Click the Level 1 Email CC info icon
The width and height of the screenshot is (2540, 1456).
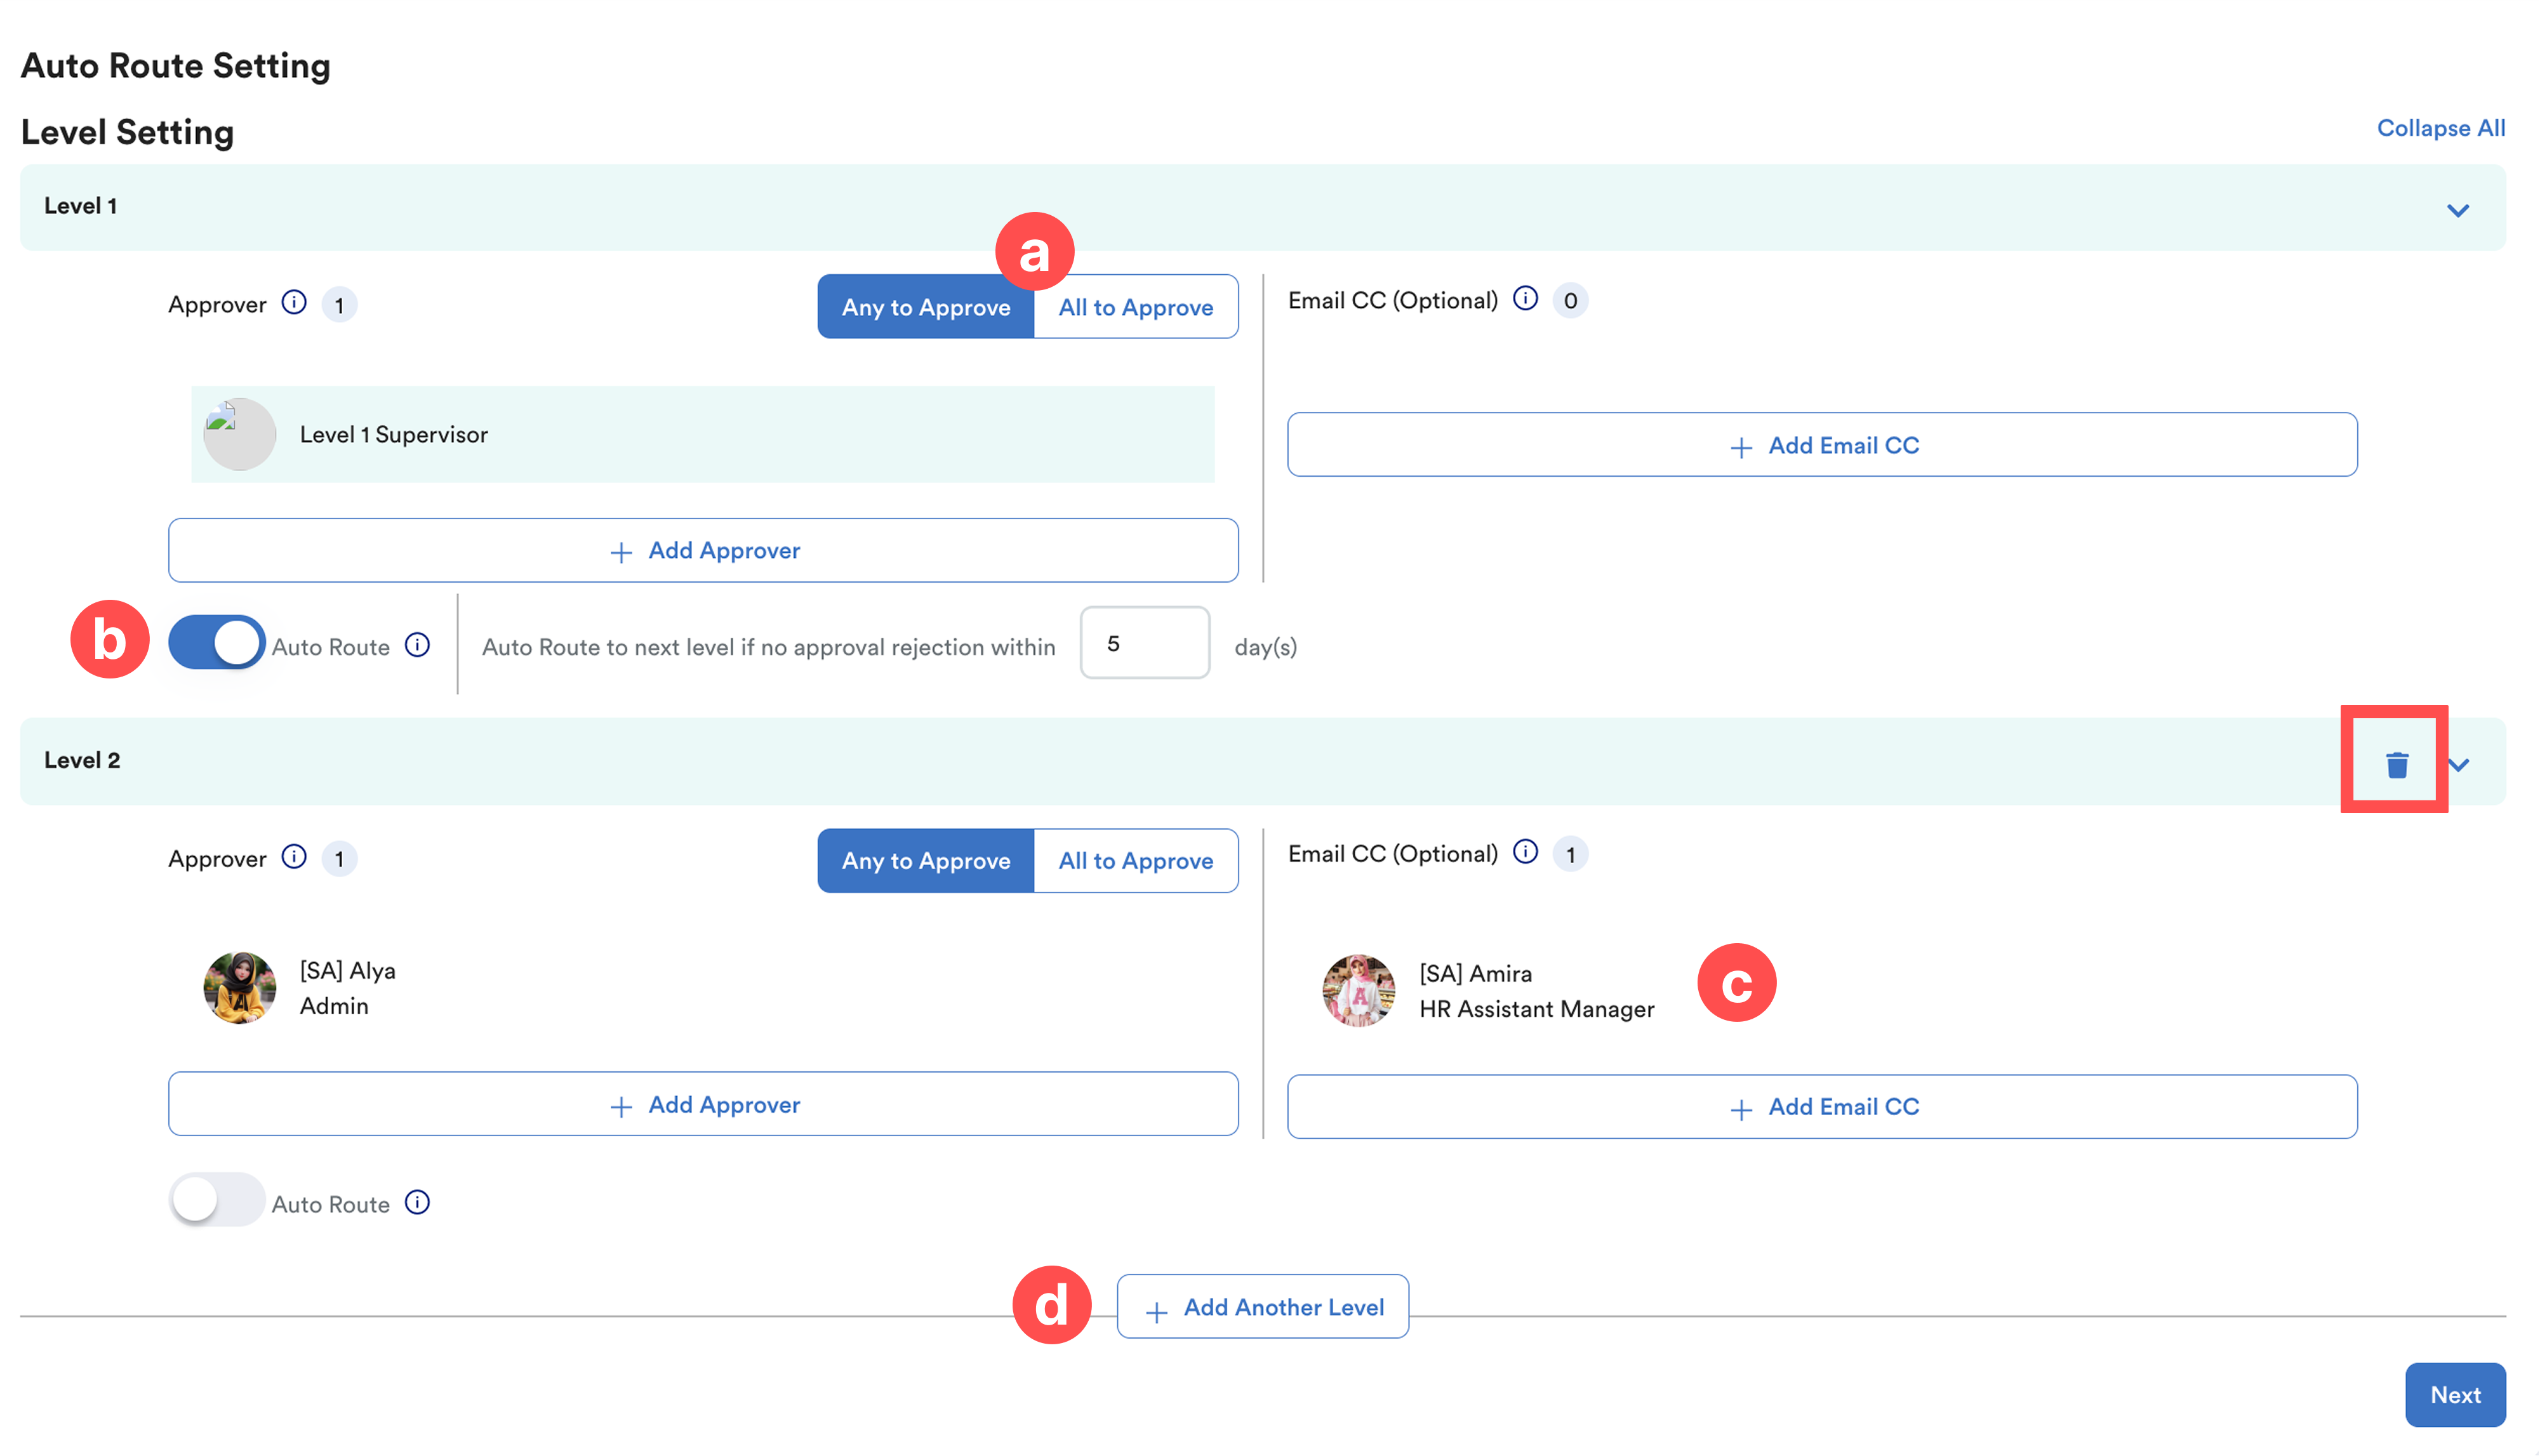(1525, 299)
